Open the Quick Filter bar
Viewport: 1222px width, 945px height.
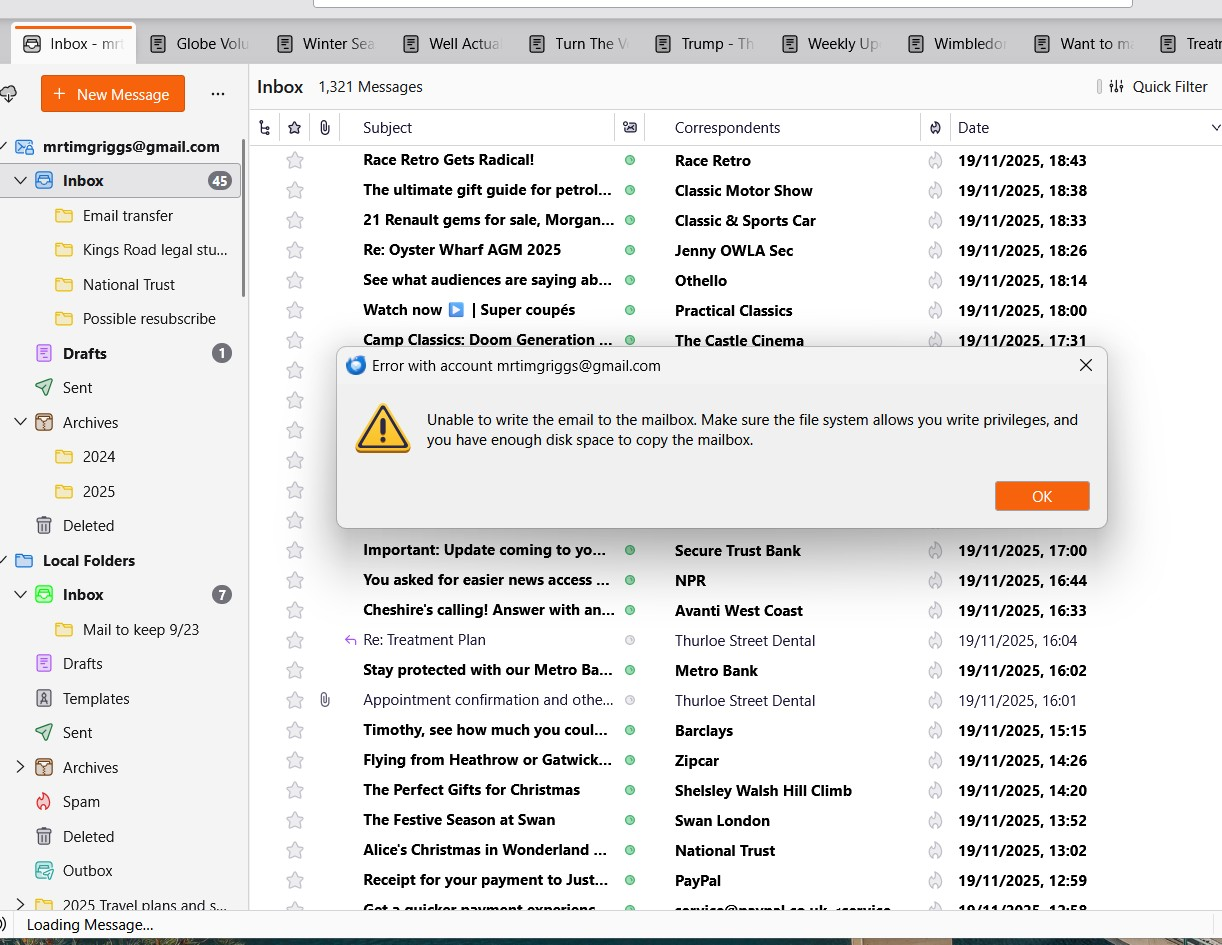[x=1158, y=87]
